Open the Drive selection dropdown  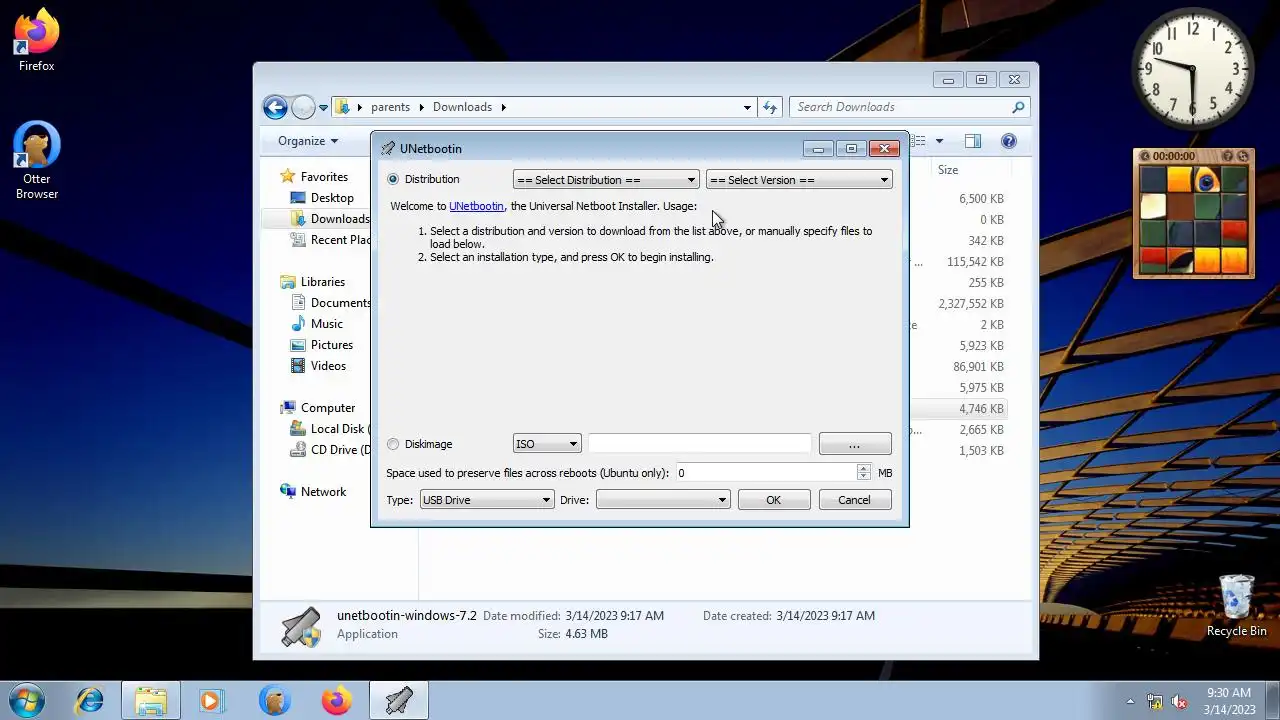(x=663, y=500)
